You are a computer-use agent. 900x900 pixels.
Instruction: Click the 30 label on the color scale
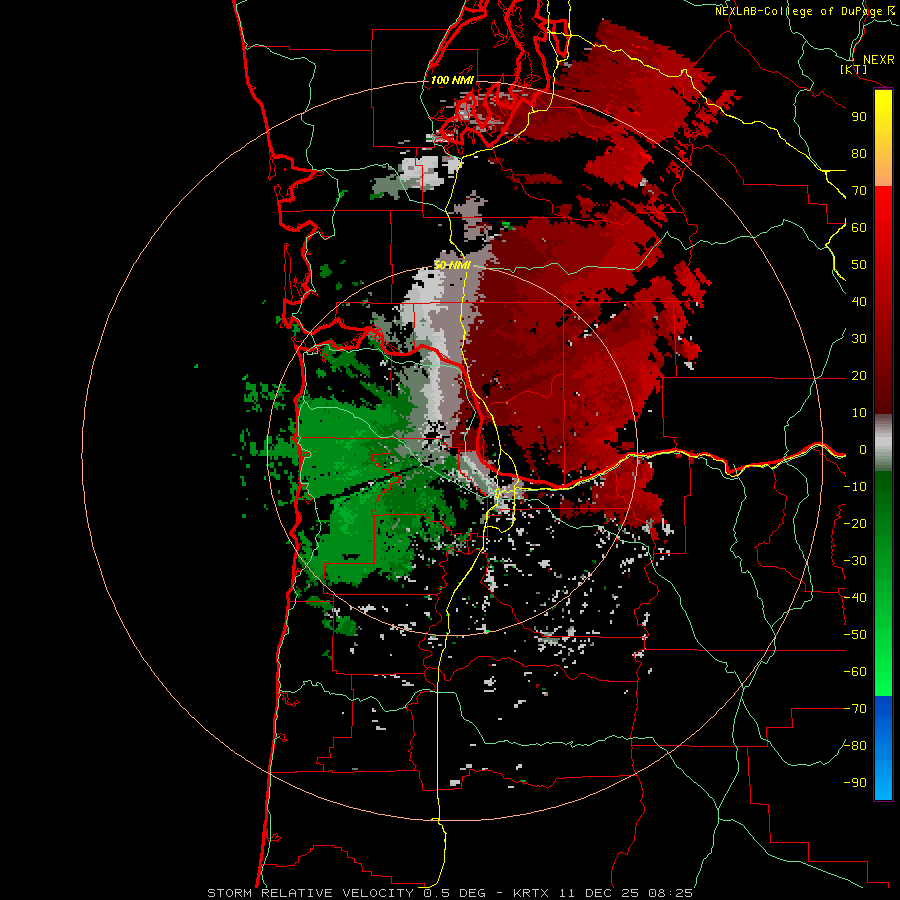(859, 339)
